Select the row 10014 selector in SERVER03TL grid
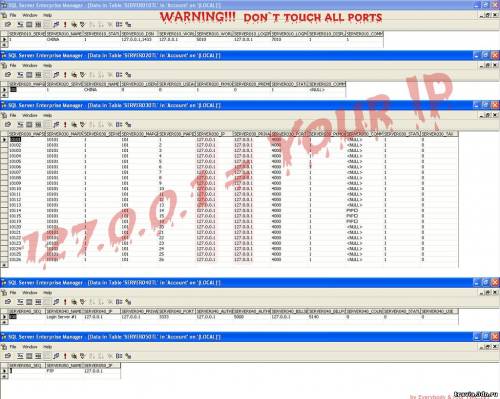Image resolution: width=500 pixels, height=399 pixels. coord(4,211)
